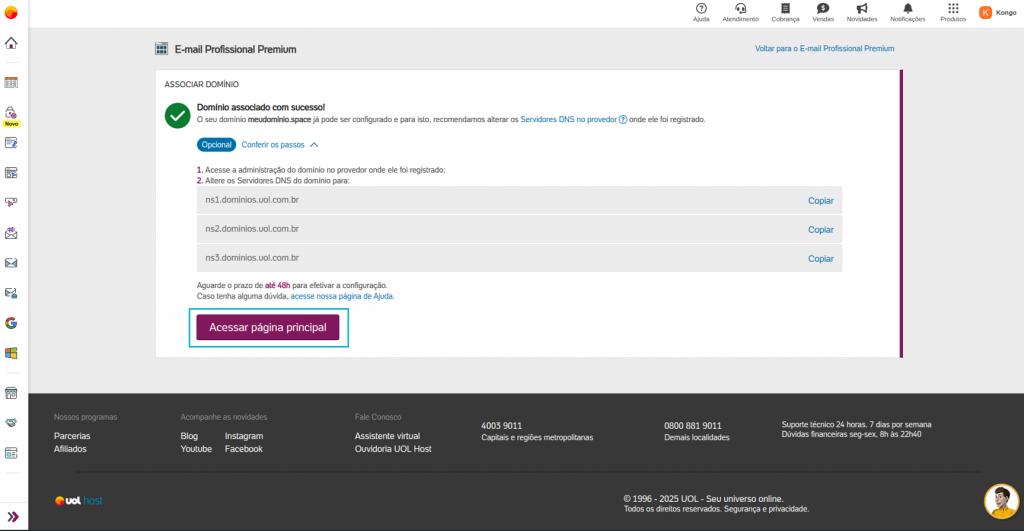Open Instagram footer link

244,436
